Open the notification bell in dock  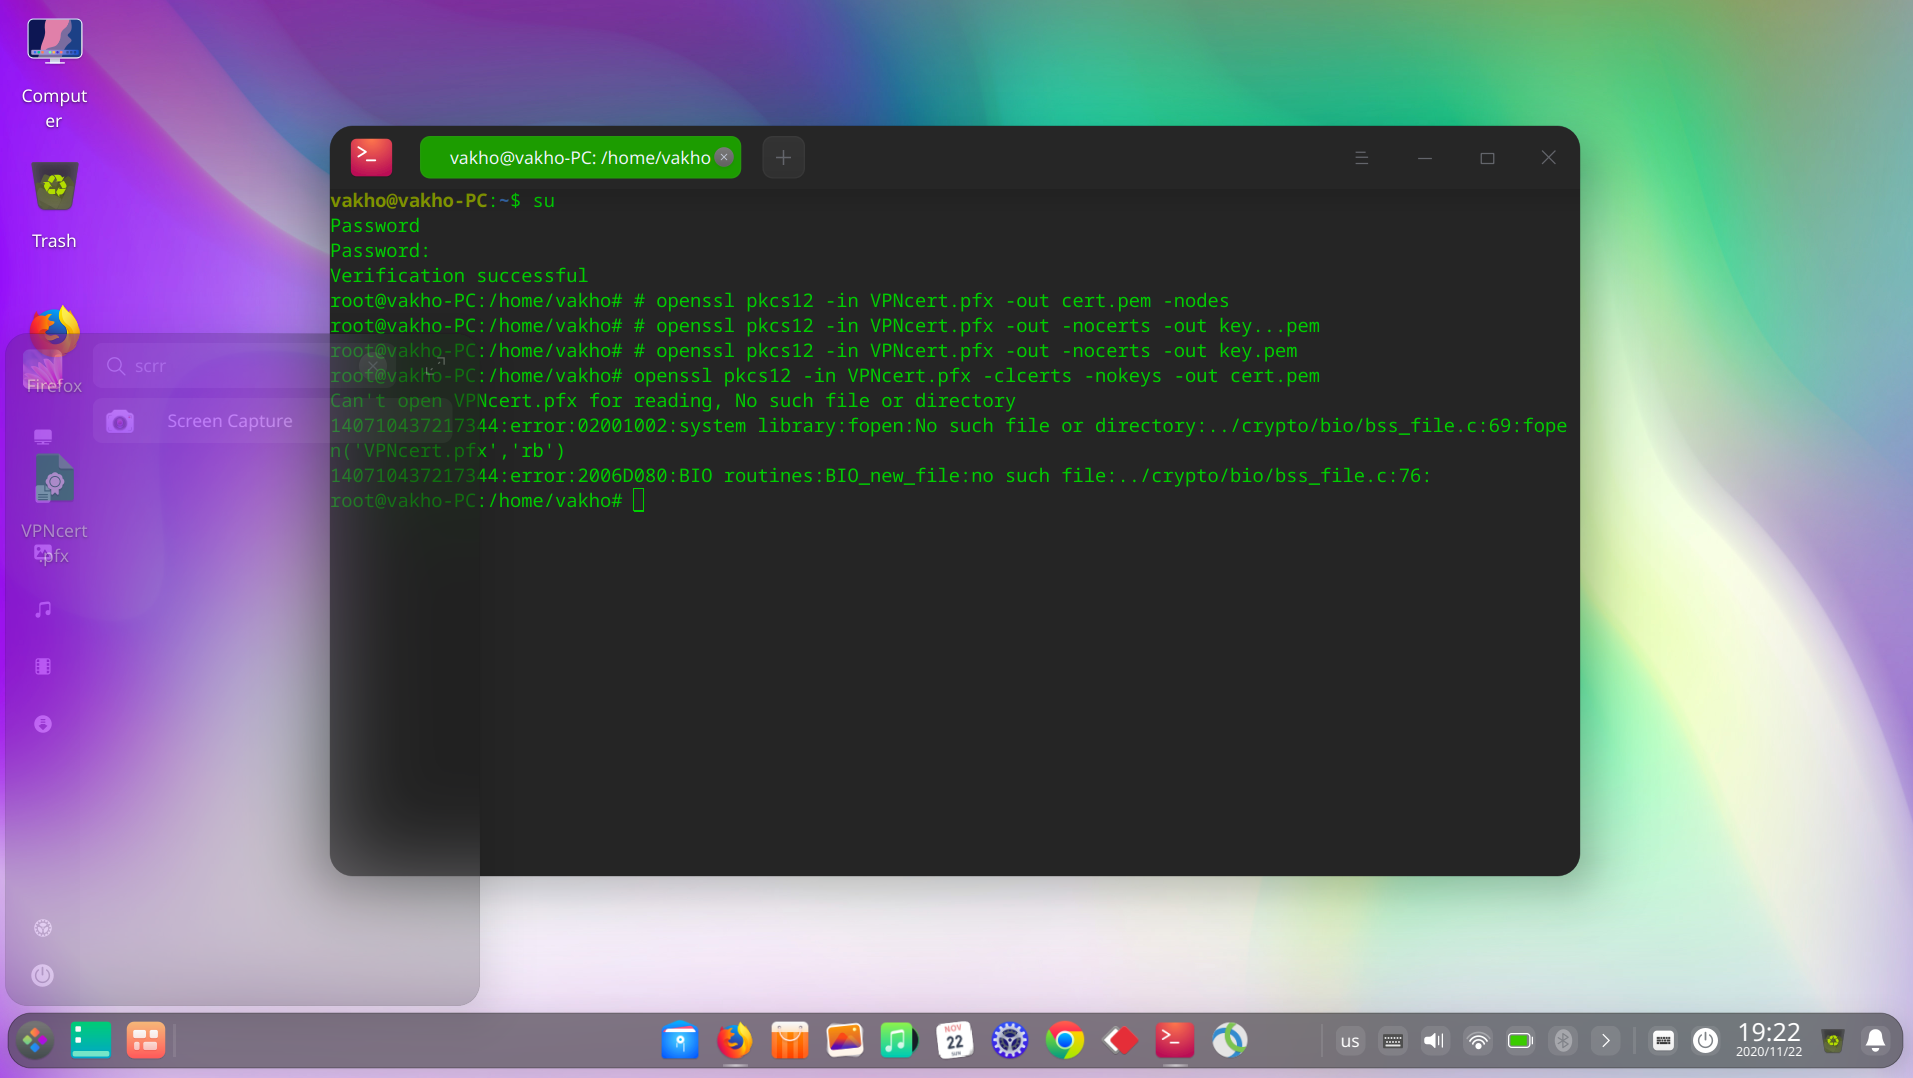point(1875,1041)
